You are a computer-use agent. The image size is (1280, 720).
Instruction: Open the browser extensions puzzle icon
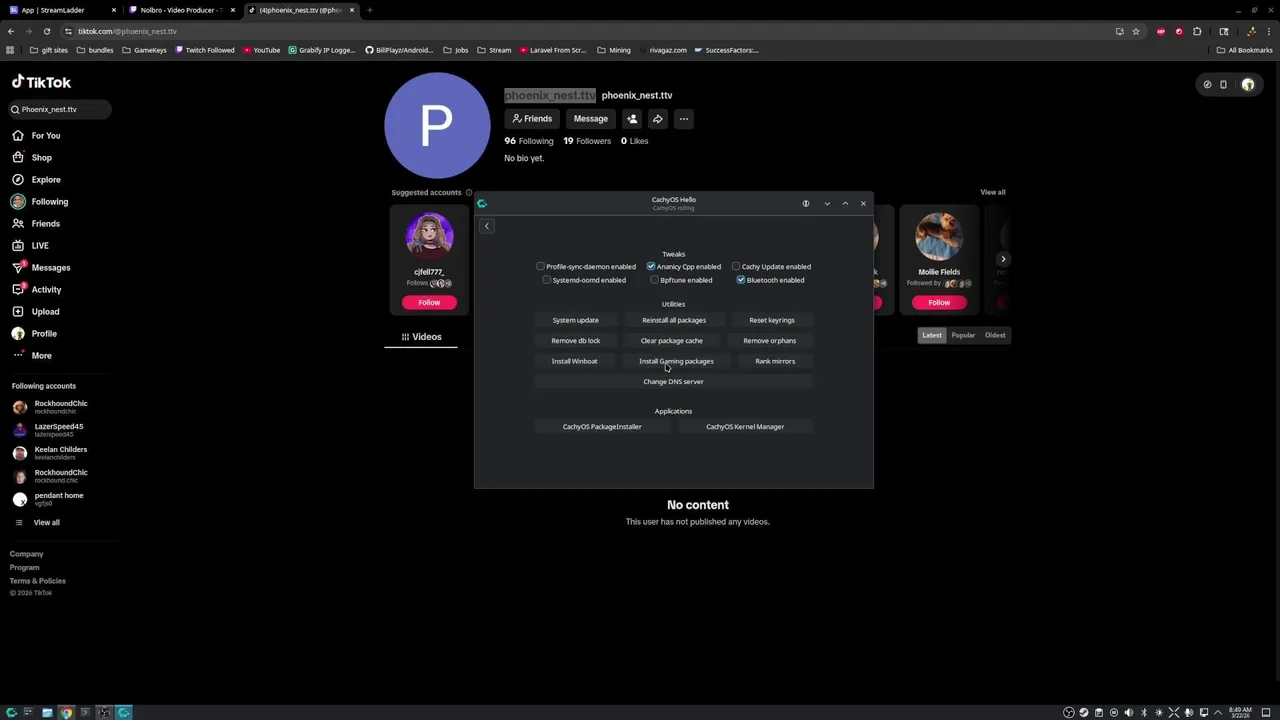point(1197,31)
